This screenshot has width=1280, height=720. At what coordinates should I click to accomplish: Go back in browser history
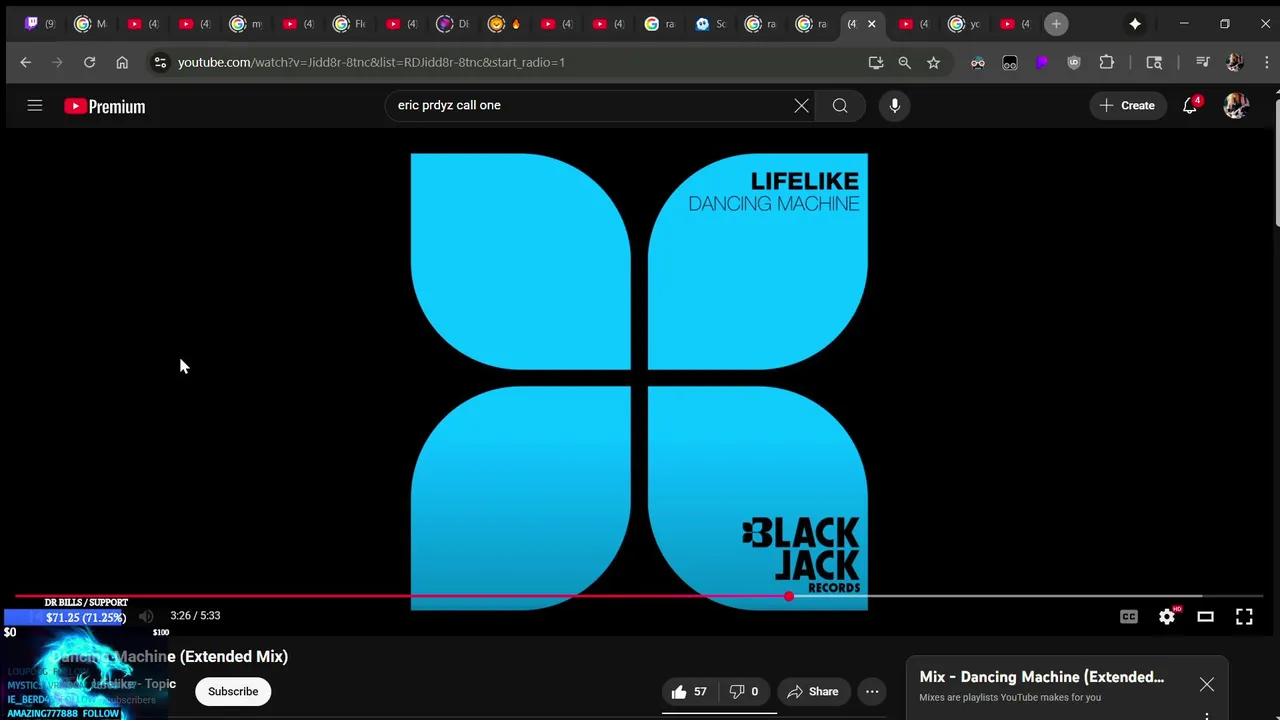tap(26, 62)
